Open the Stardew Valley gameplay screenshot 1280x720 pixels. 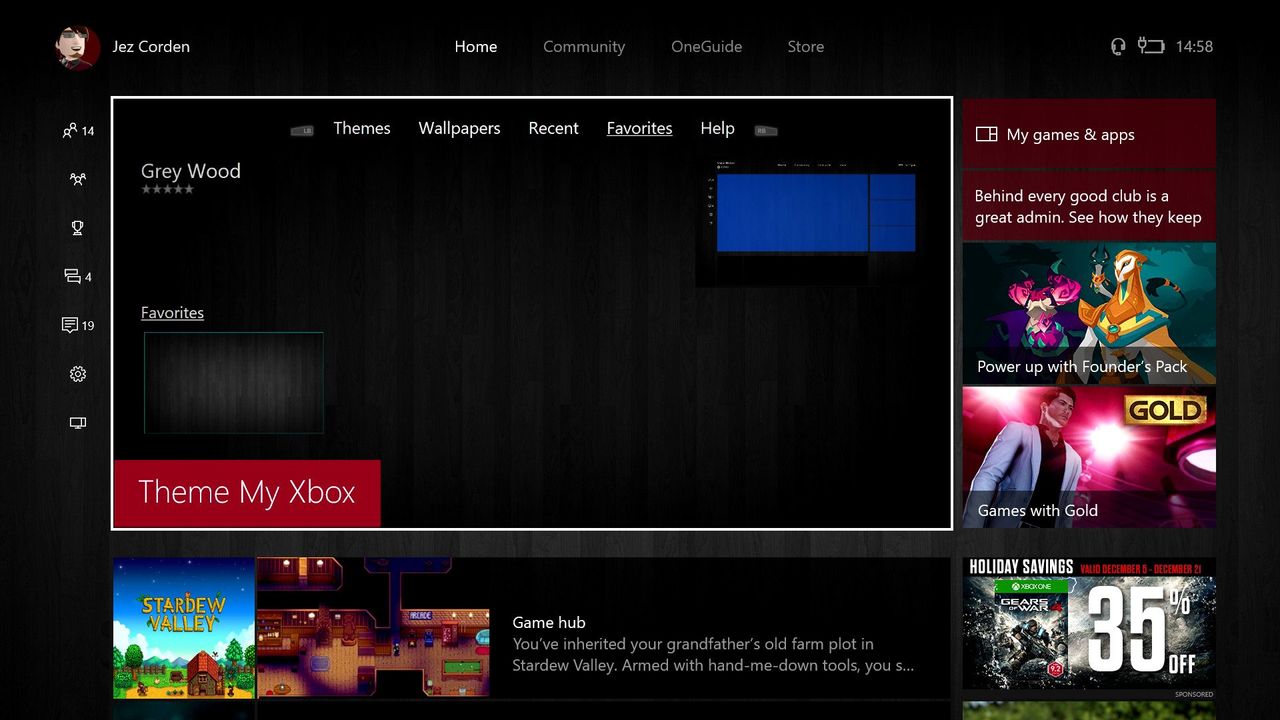(x=373, y=628)
